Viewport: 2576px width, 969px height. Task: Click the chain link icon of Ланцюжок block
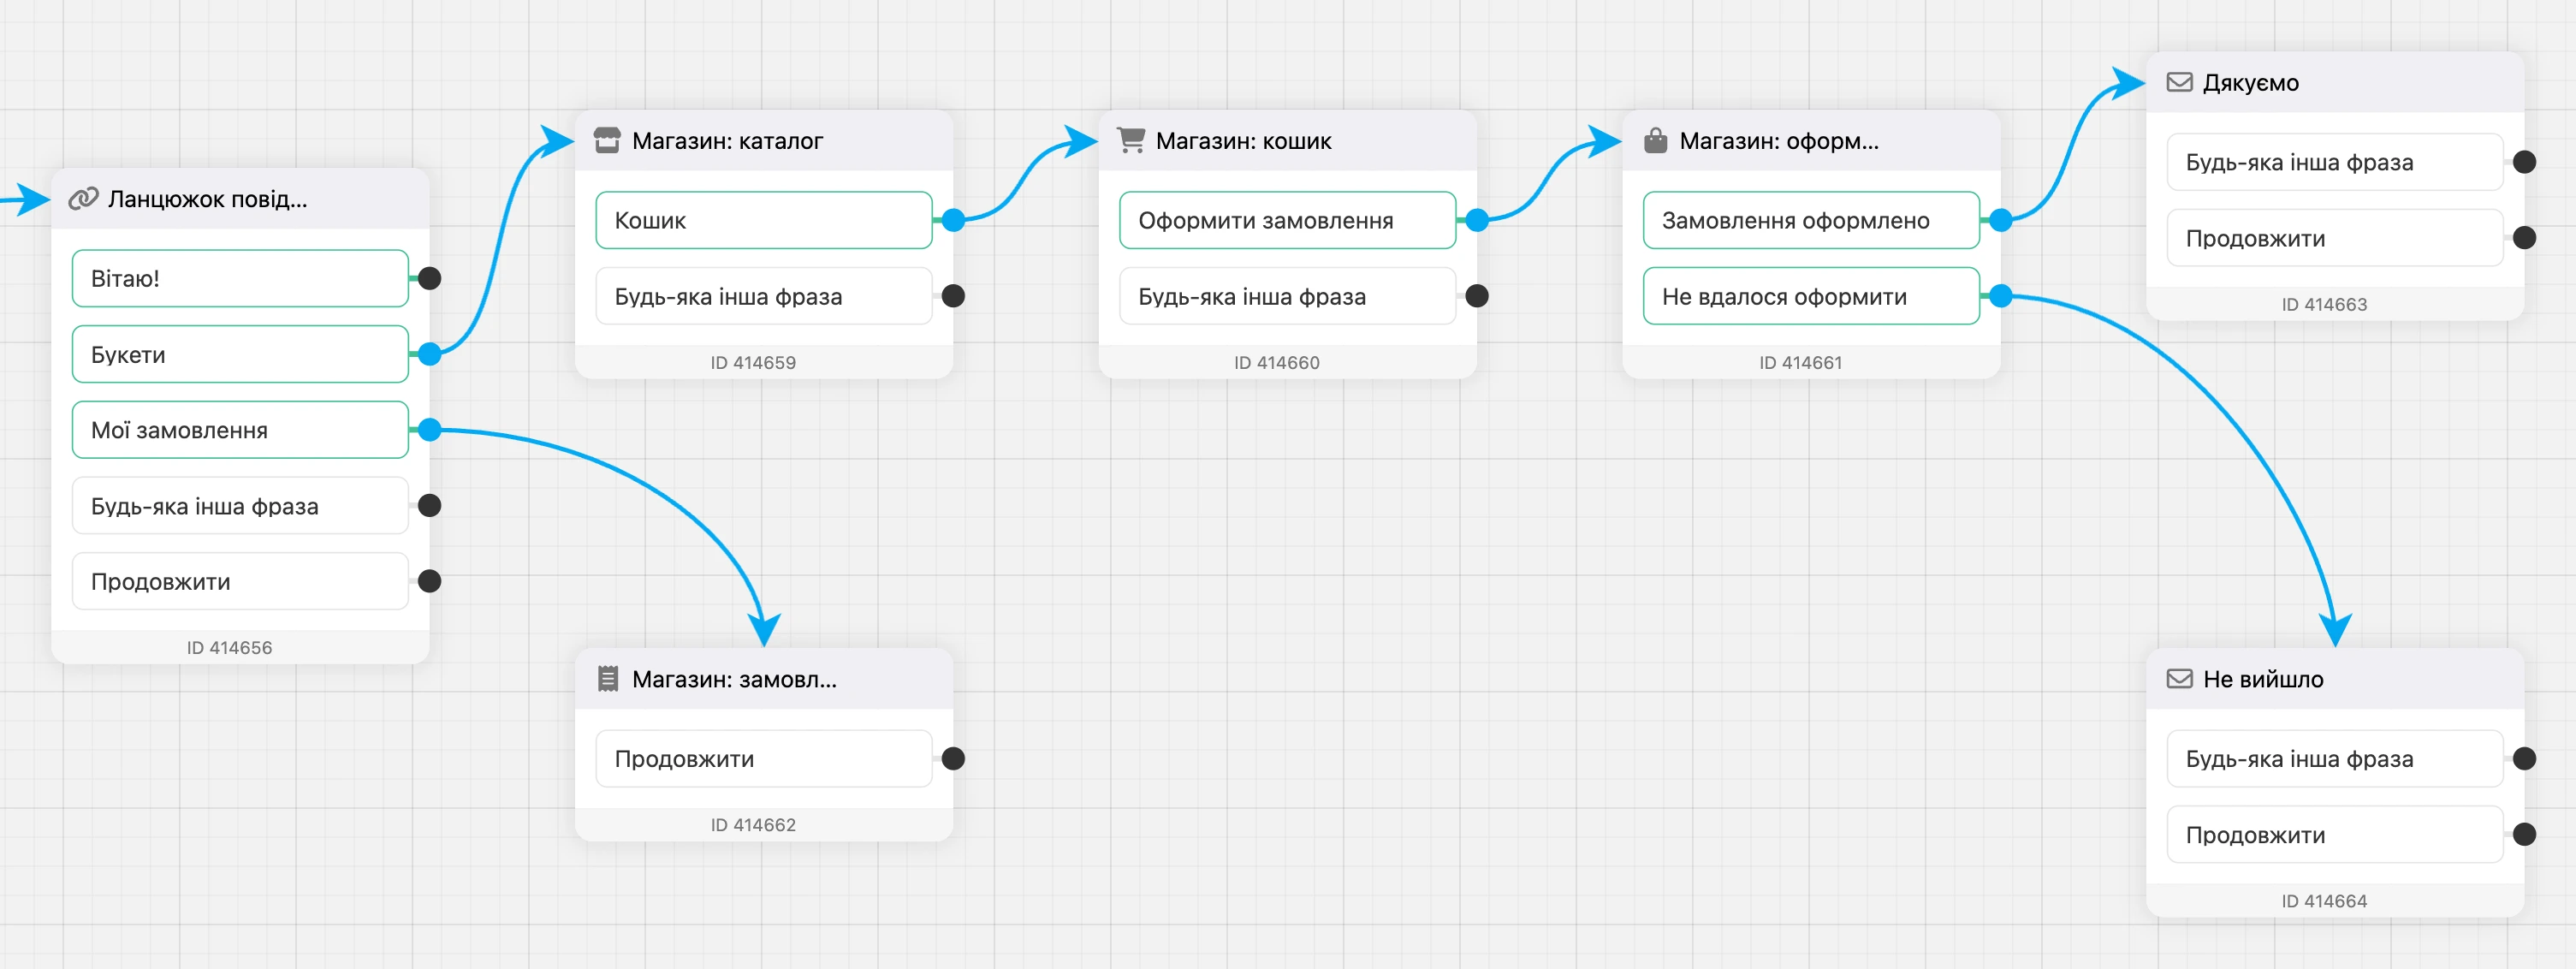[x=83, y=199]
